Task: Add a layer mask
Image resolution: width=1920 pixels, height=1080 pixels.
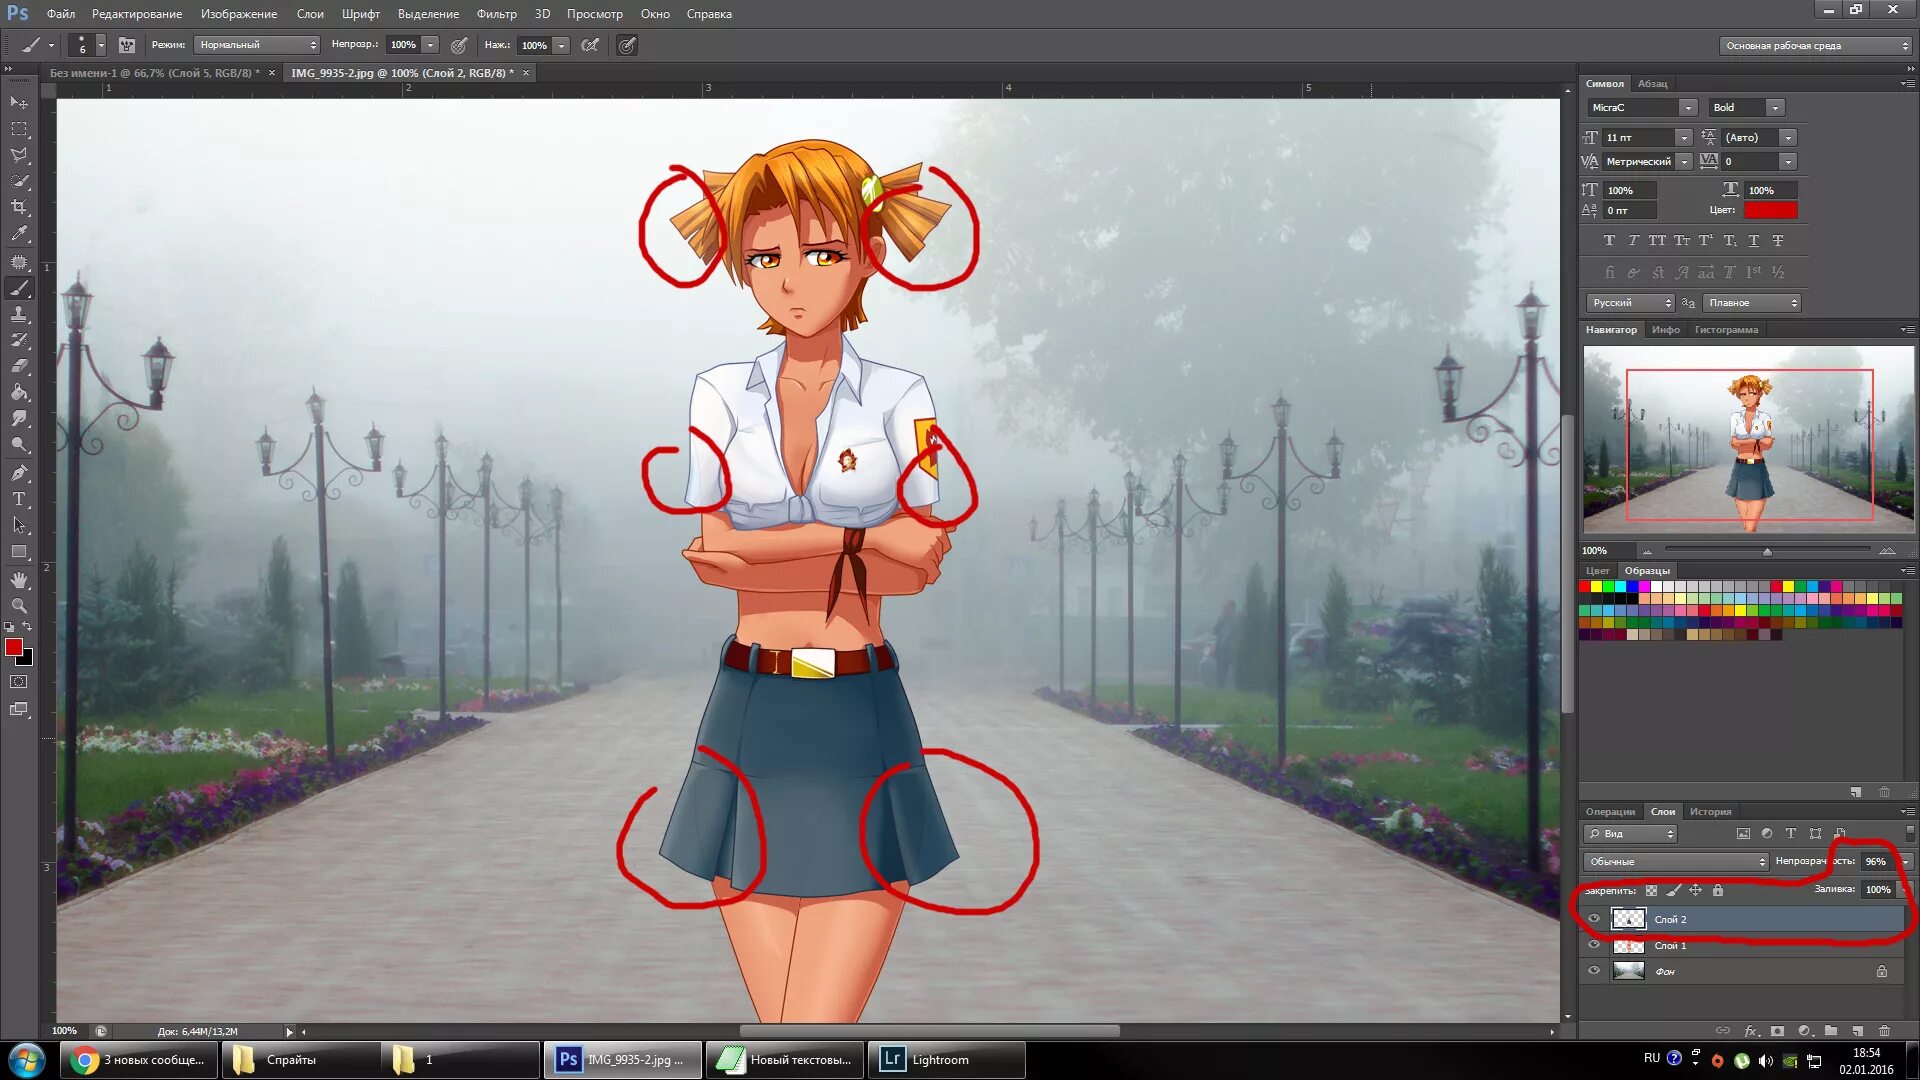Action: click(1777, 1031)
